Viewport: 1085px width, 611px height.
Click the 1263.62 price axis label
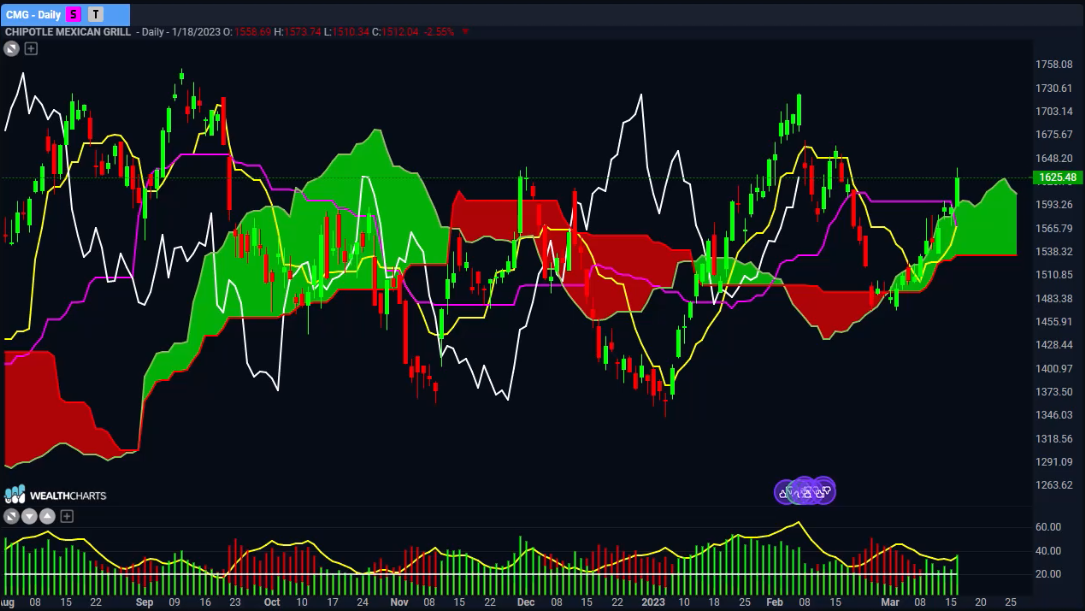pos(1054,485)
